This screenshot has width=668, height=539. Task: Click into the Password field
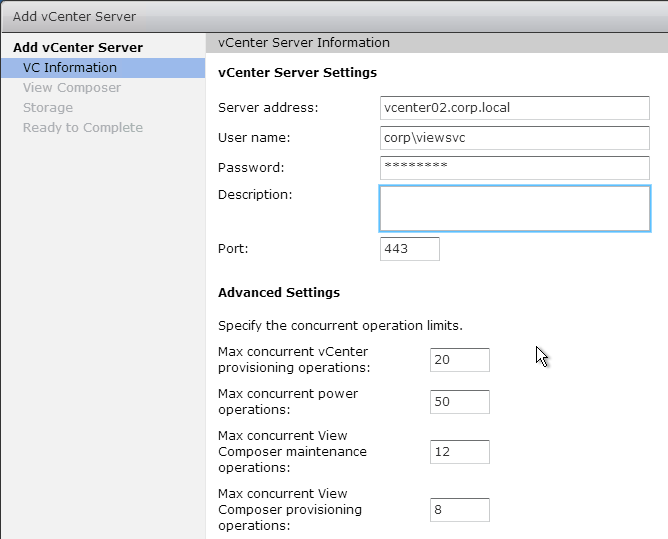pos(515,167)
